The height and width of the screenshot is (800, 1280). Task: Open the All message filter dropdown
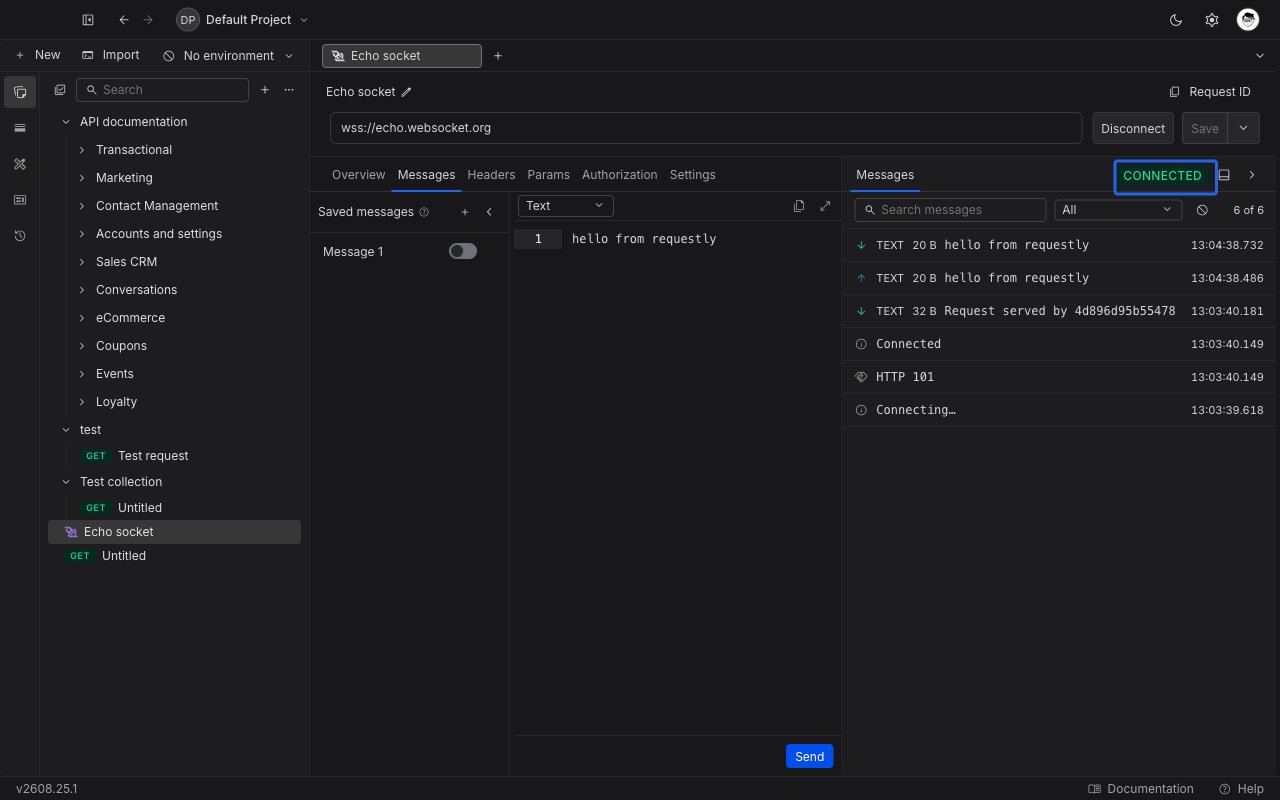click(1118, 210)
